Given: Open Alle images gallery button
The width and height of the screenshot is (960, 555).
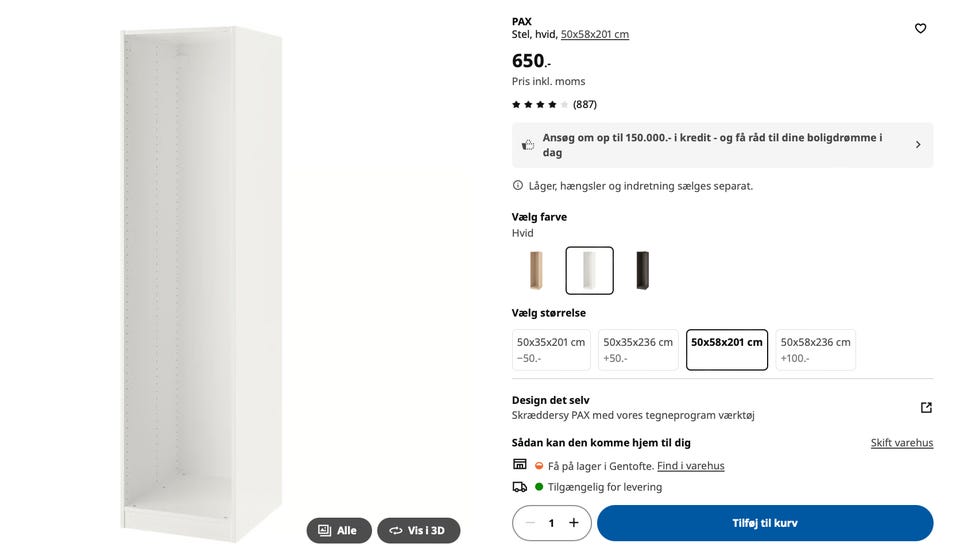Looking at the screenshot, I should (339, 530).
